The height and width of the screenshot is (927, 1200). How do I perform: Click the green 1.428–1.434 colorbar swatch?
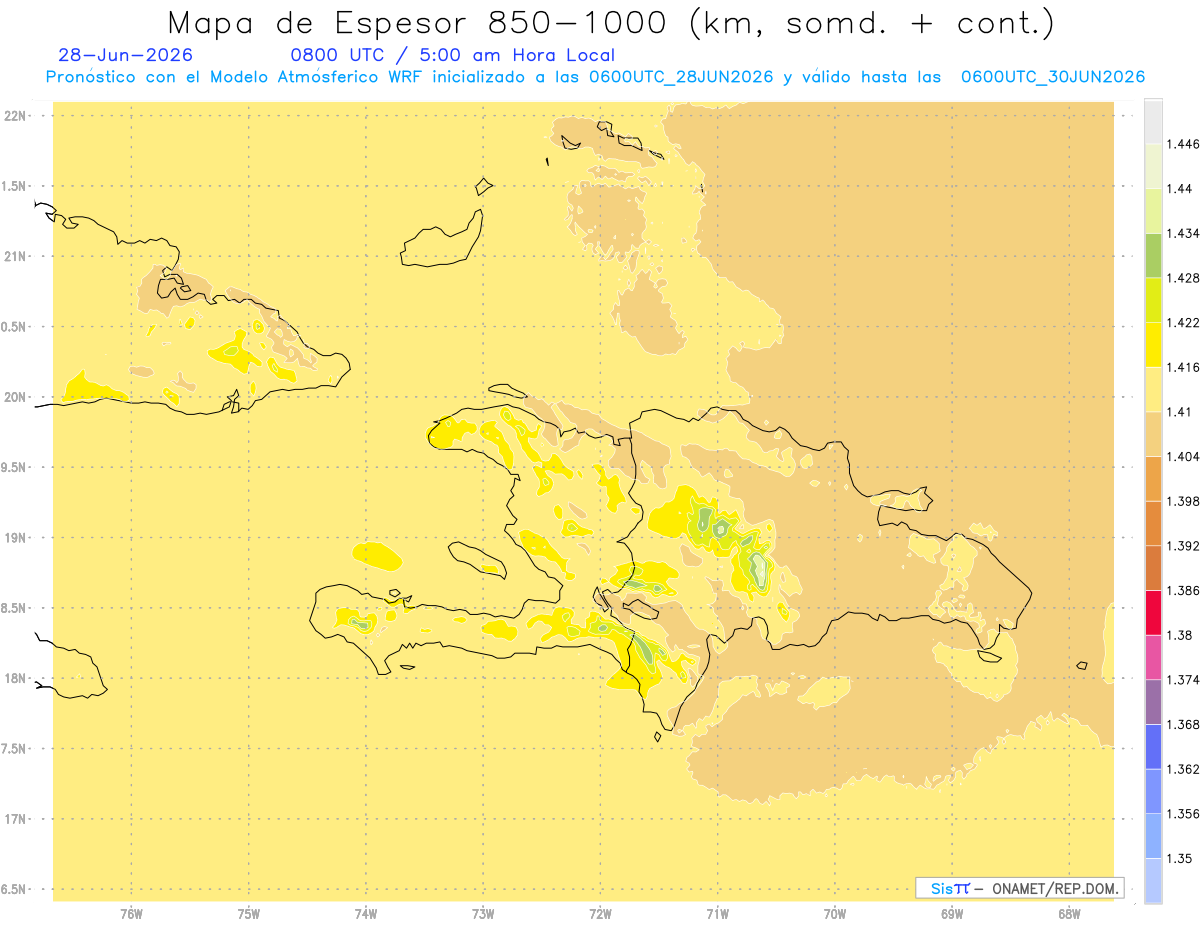pos(1152,255)
